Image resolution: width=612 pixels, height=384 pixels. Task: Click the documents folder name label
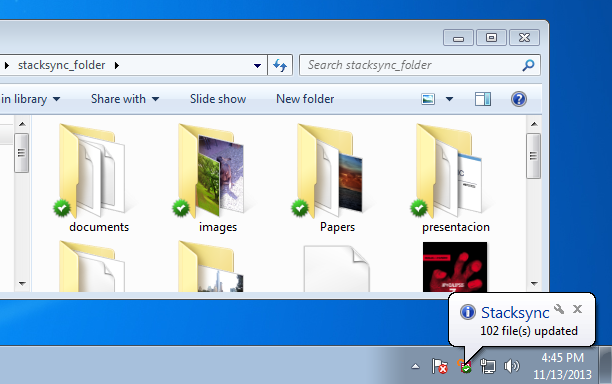click(x=99, y=227)
